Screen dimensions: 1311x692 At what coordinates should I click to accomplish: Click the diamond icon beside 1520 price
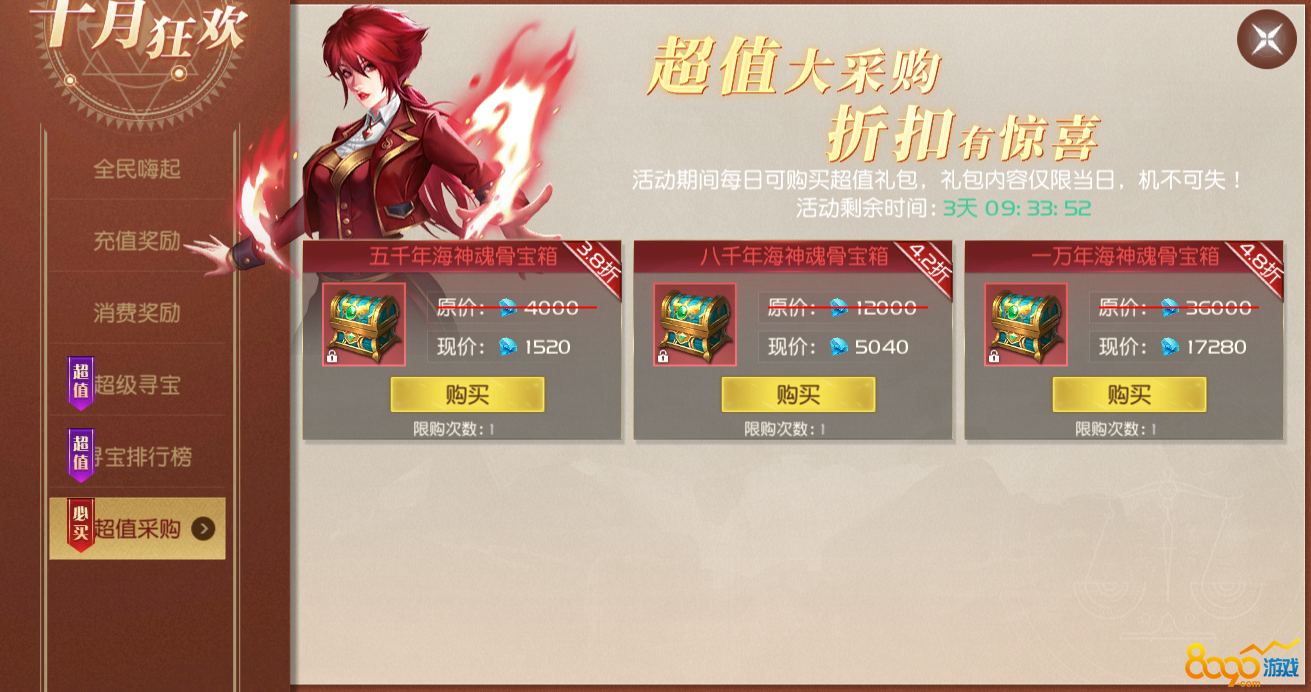(x=508, y=347)
